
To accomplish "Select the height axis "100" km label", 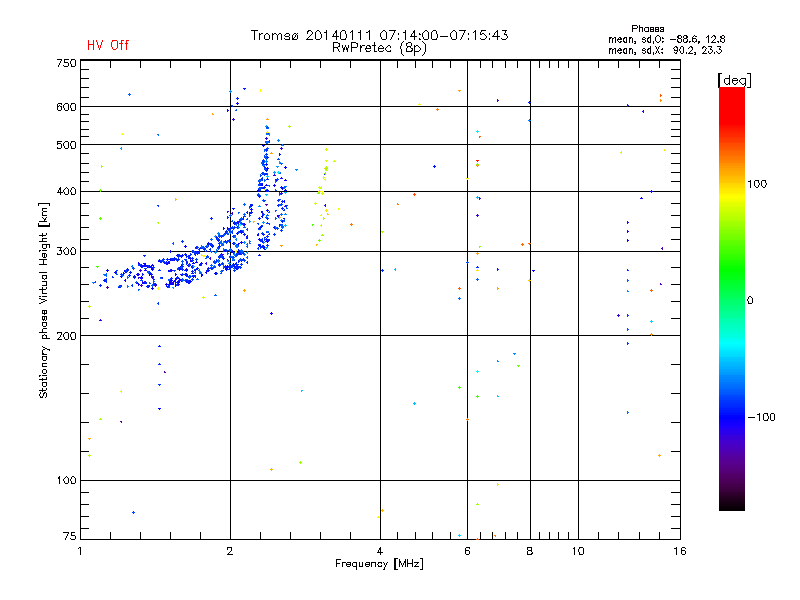I will 66,480.
